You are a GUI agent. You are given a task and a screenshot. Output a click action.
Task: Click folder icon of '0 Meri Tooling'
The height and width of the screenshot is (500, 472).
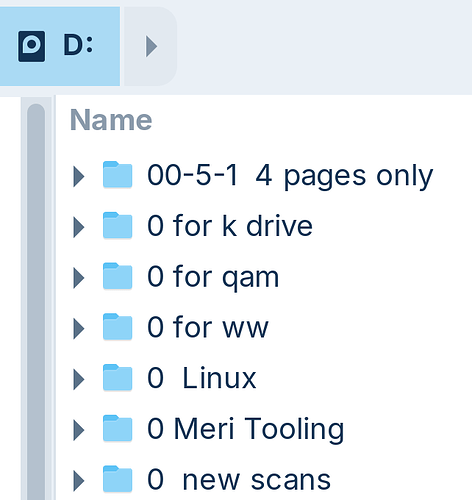[x=117, y=428]
